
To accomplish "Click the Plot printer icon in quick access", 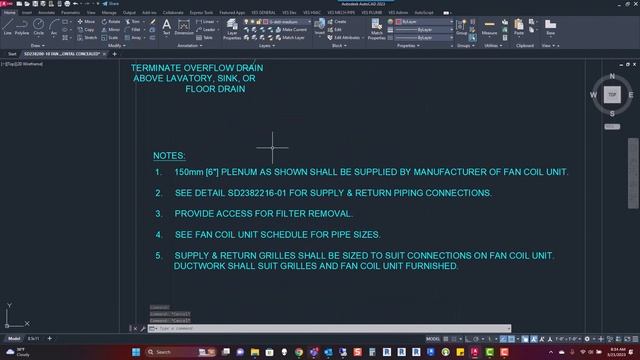I will [67, 4].
